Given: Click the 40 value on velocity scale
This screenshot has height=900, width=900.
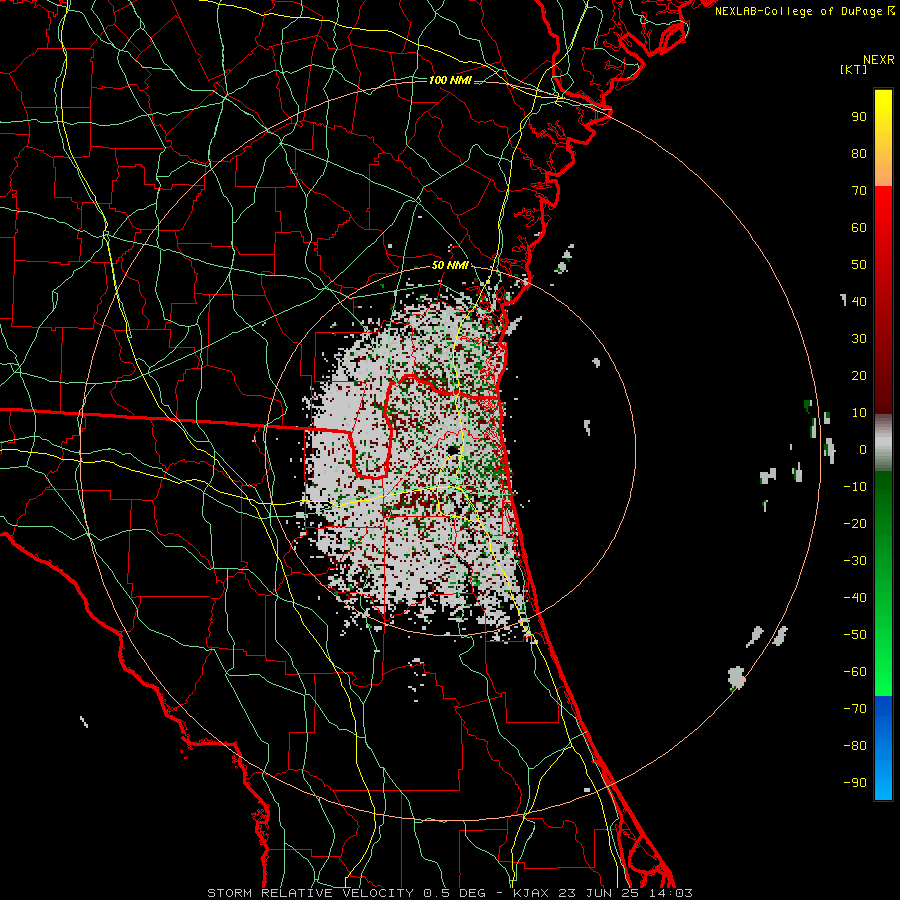Looking at the screenshot, I should point(859,301).
